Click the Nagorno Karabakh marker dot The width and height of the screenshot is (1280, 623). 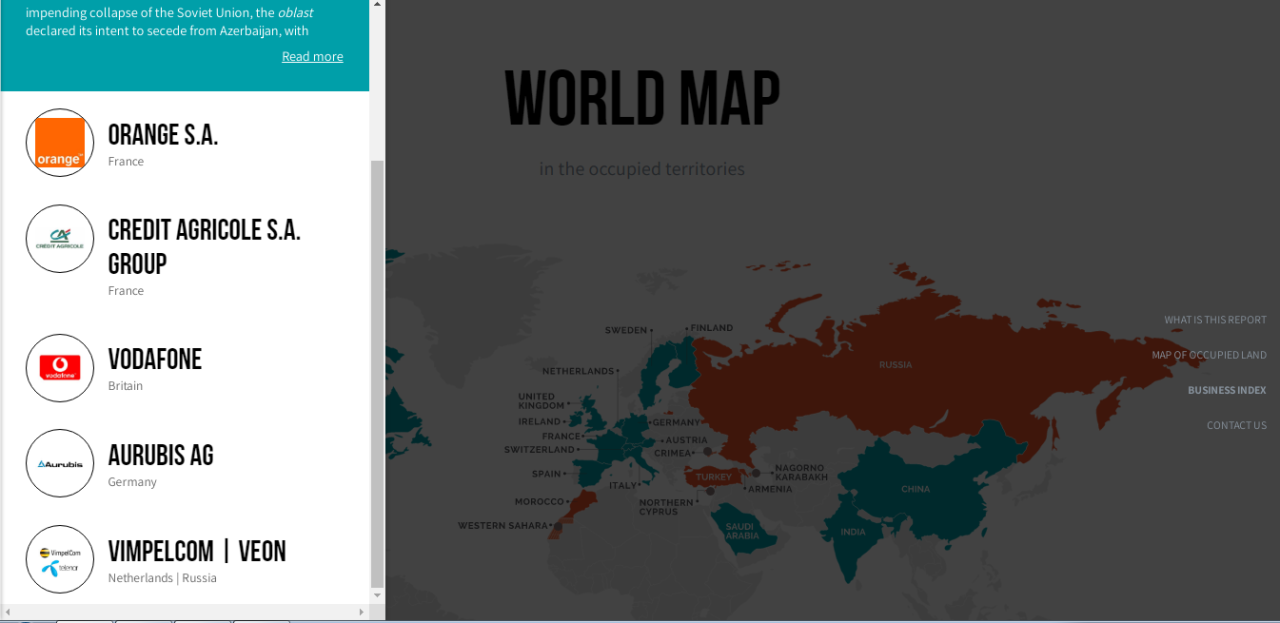pyautogui.click(x=756, y=473)
